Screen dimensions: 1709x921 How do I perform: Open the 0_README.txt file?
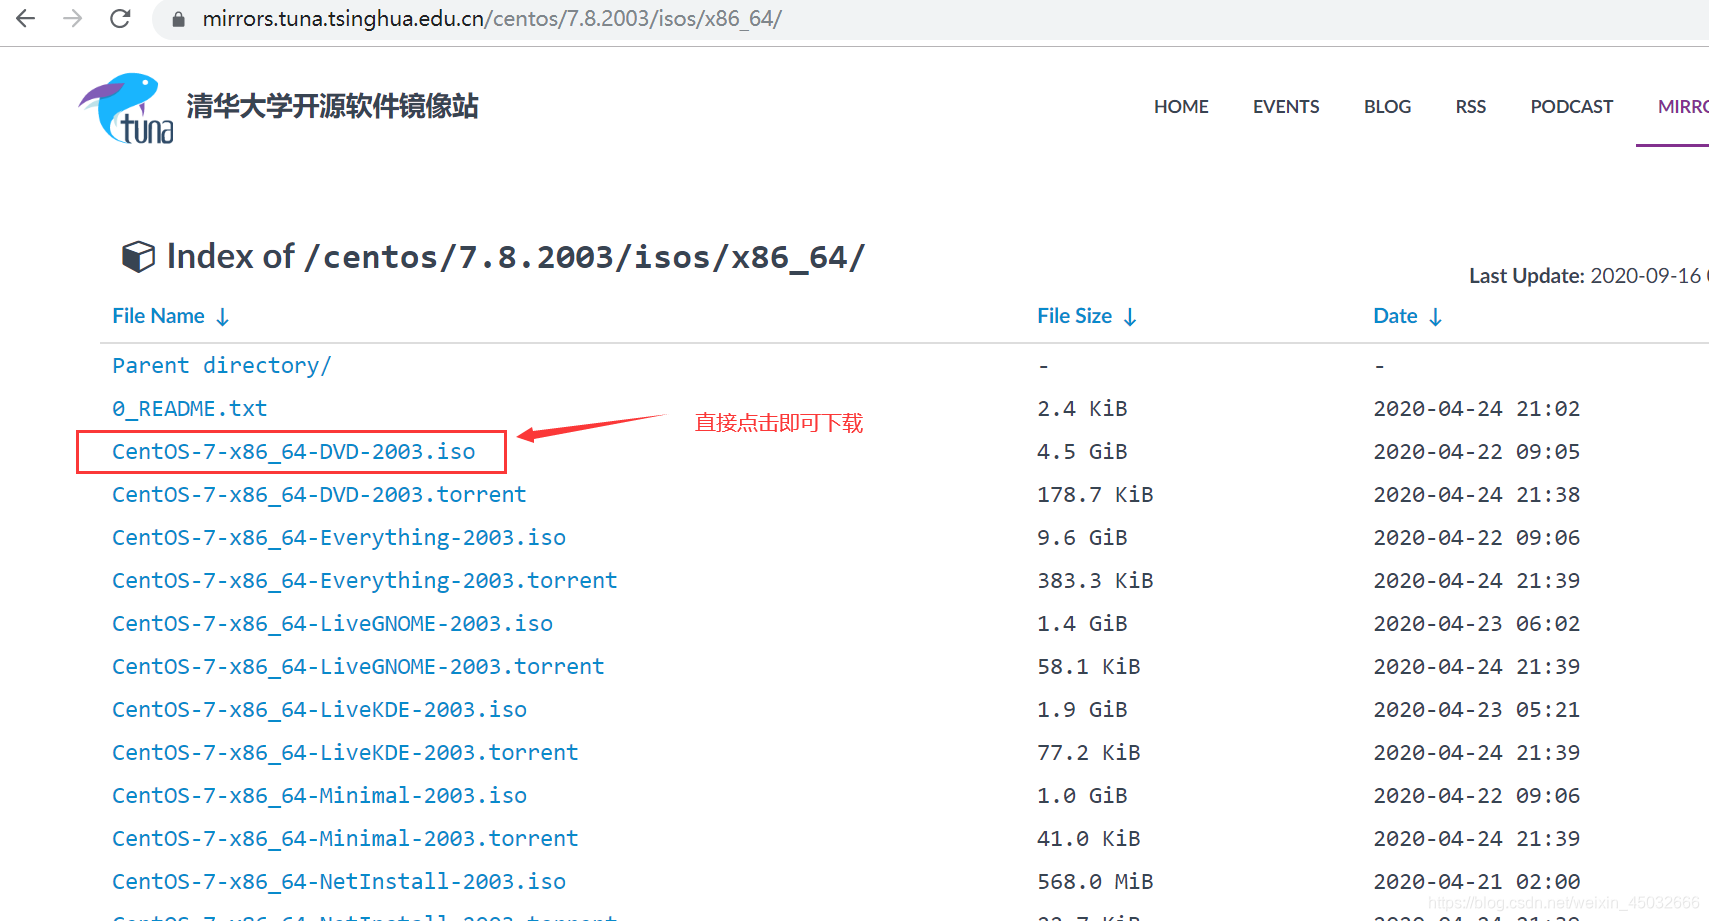tap(189, 409)
